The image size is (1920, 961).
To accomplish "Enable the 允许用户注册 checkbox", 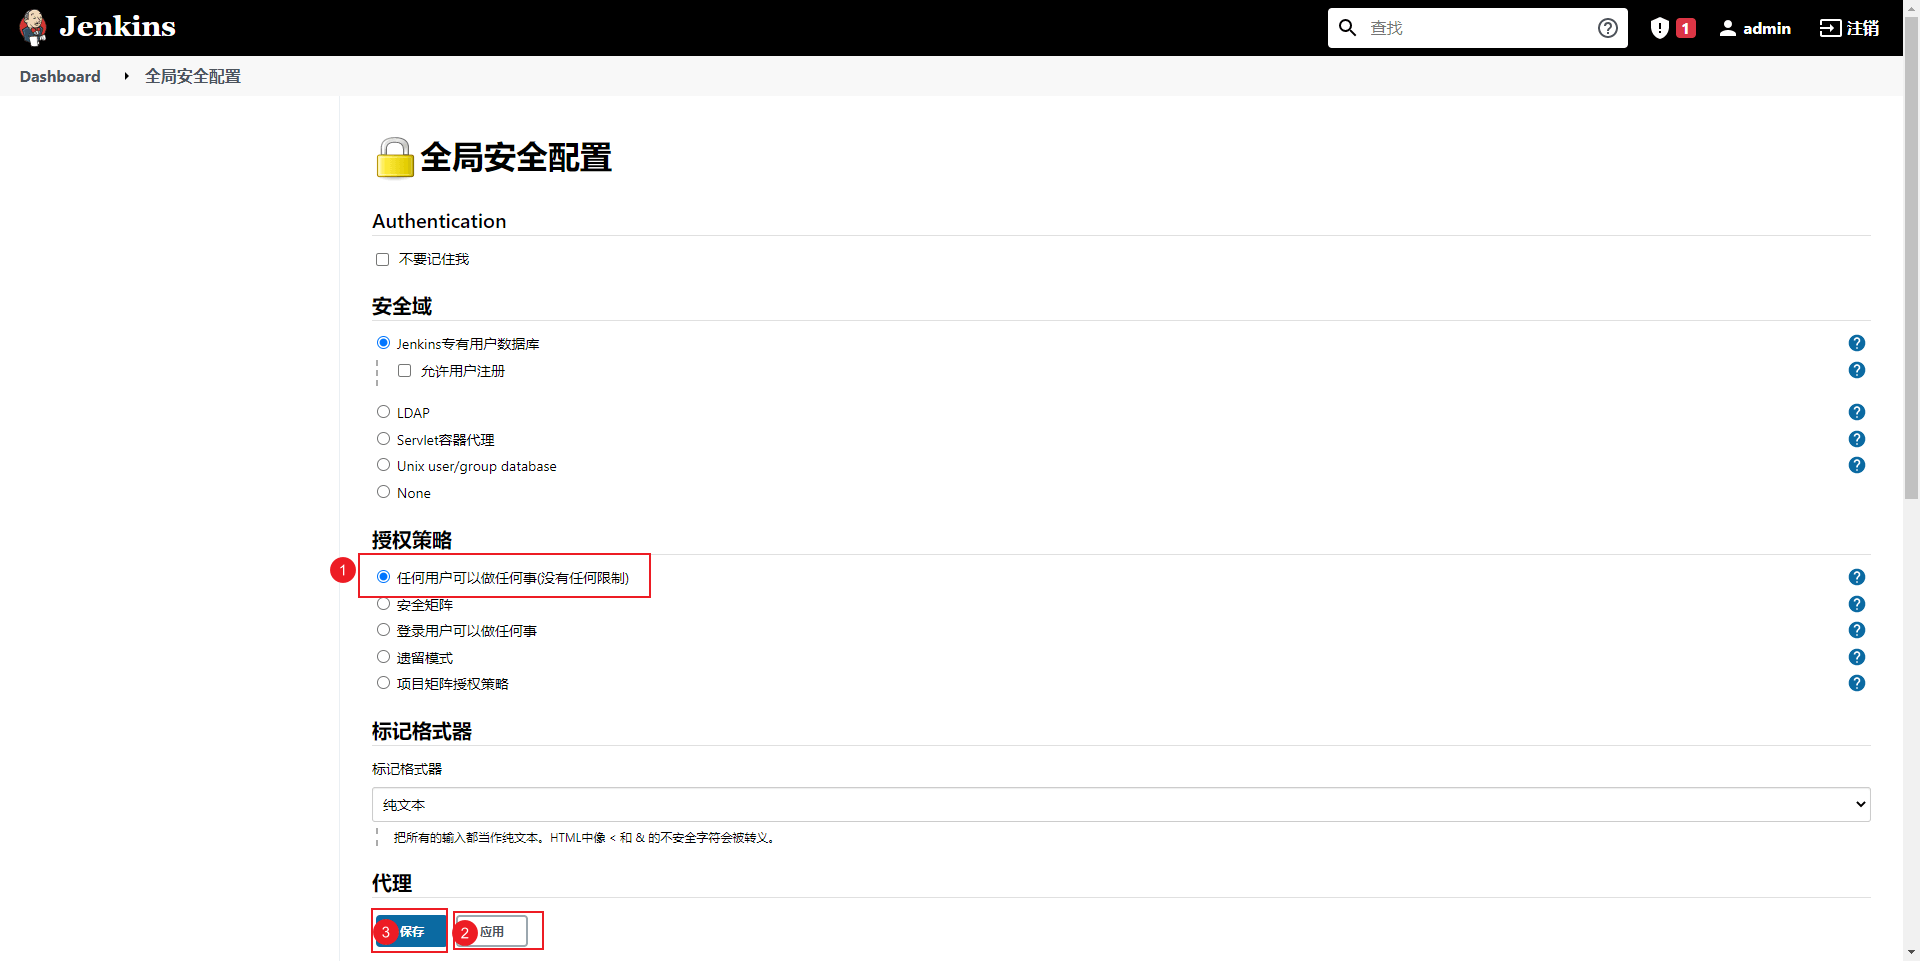I will click(404, 370).
